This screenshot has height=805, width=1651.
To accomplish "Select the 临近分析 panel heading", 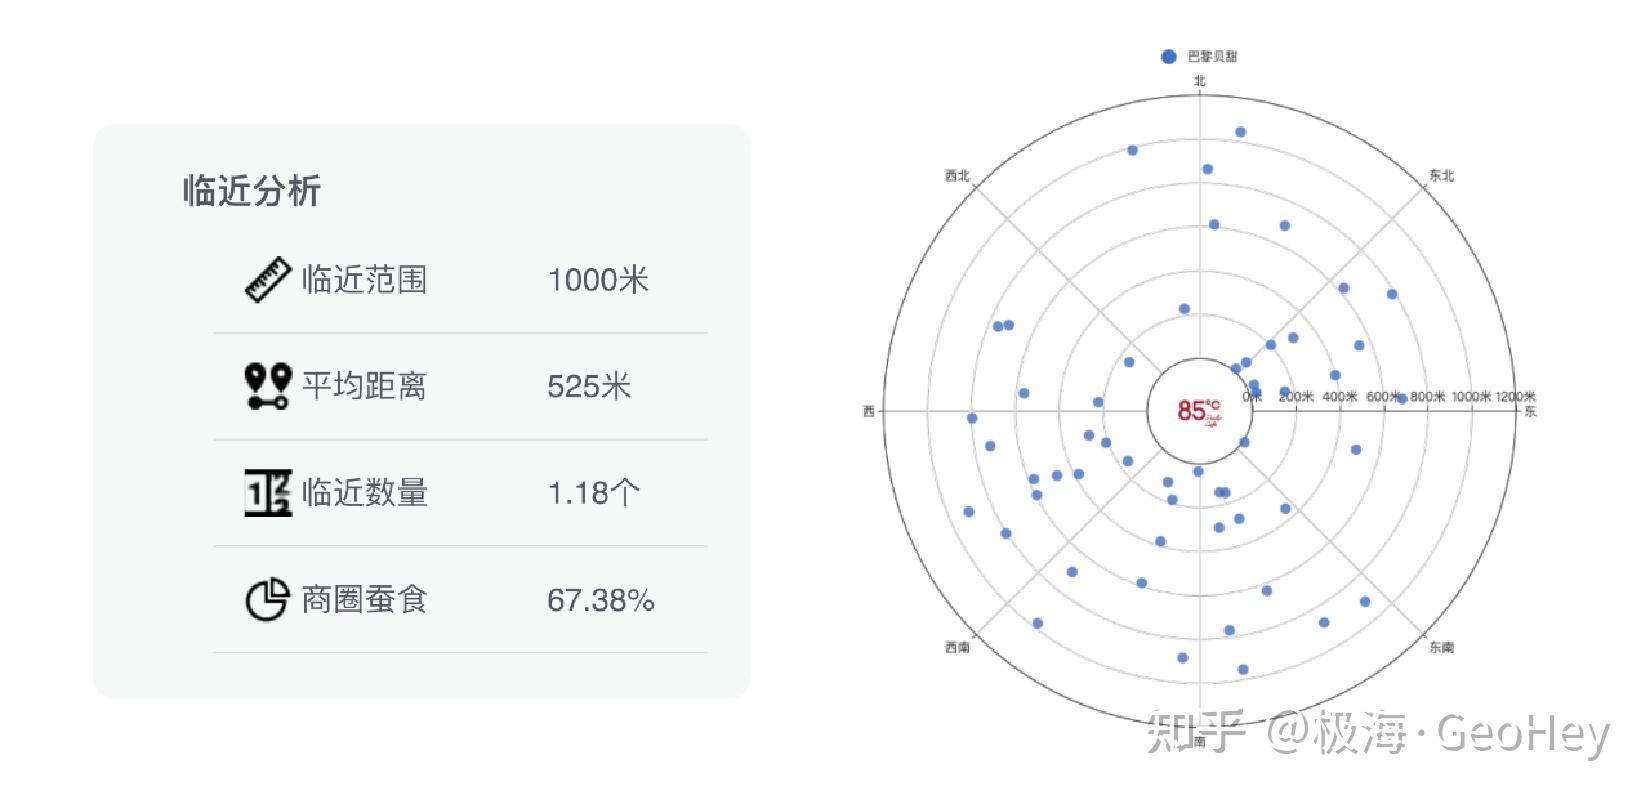I will tap(252, 191).
